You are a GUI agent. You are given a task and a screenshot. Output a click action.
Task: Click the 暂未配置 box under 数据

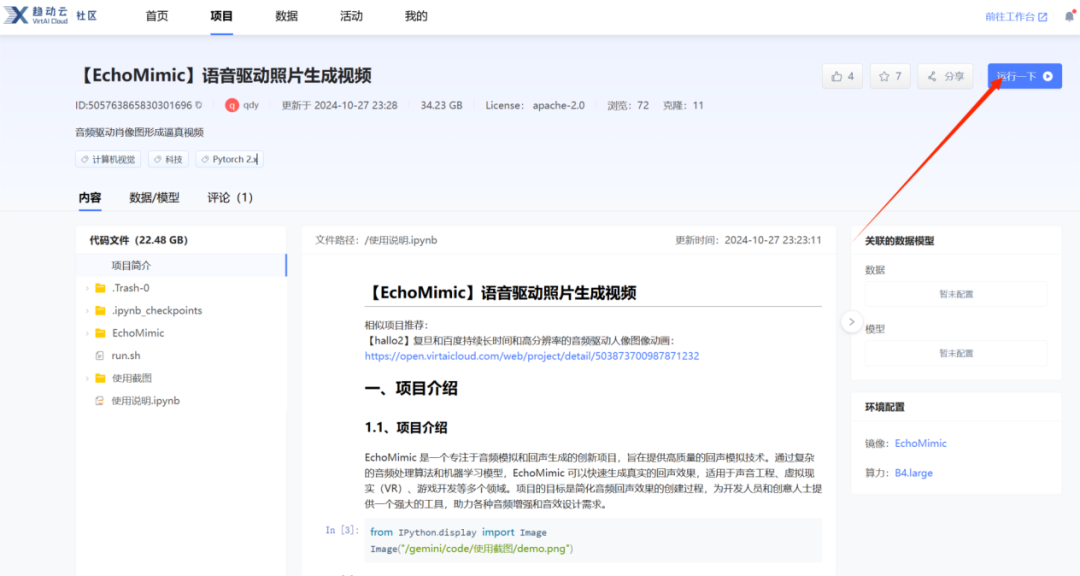956,294
